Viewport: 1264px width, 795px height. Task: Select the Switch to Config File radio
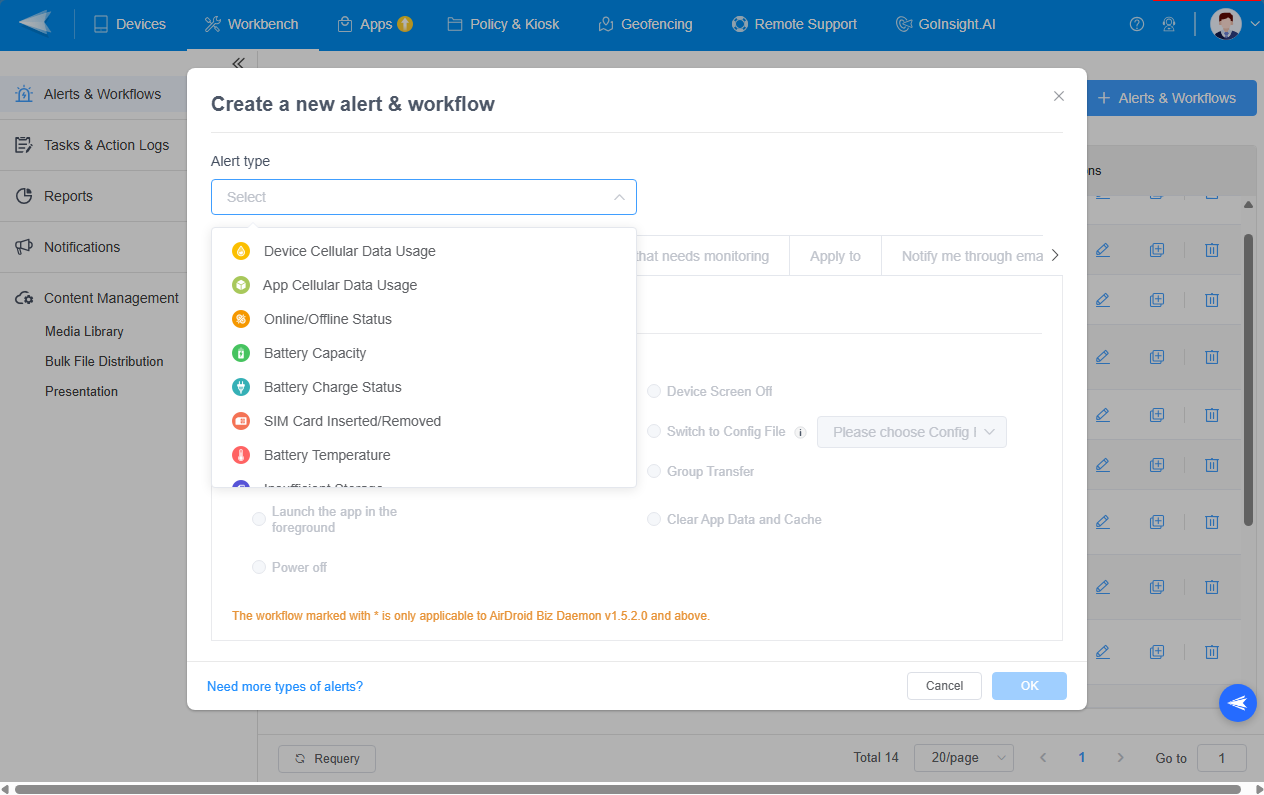pos(654,431)
